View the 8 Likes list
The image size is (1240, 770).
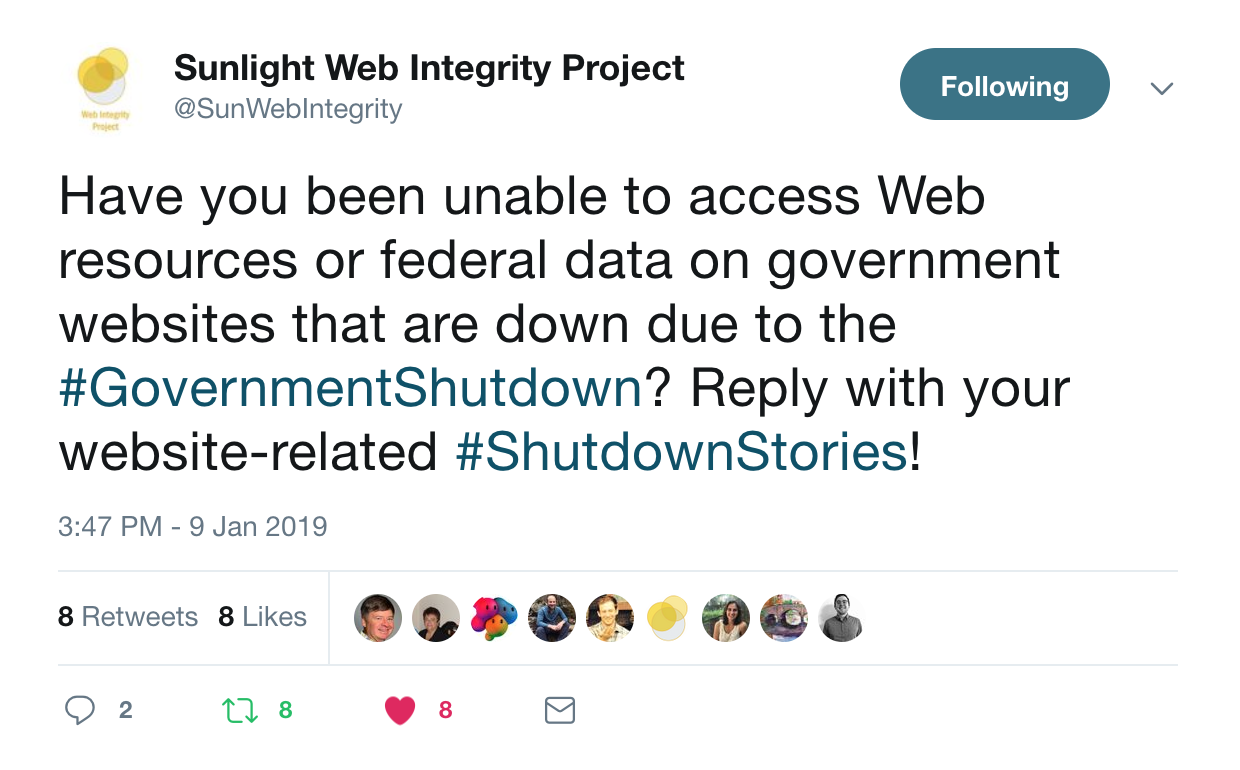coord(262,617)
